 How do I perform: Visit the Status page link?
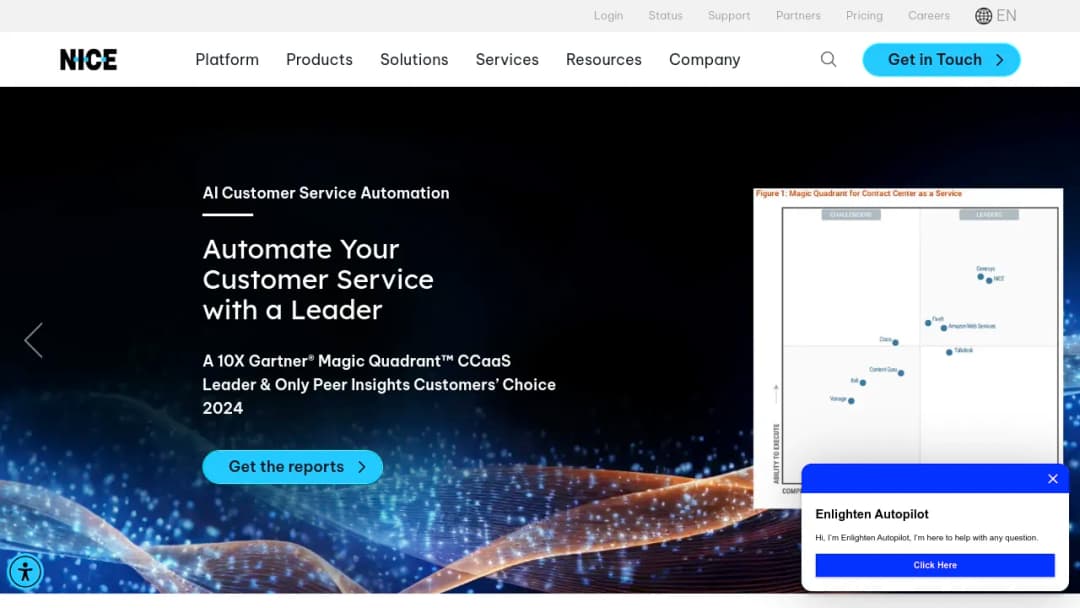[x=665, y=15]
